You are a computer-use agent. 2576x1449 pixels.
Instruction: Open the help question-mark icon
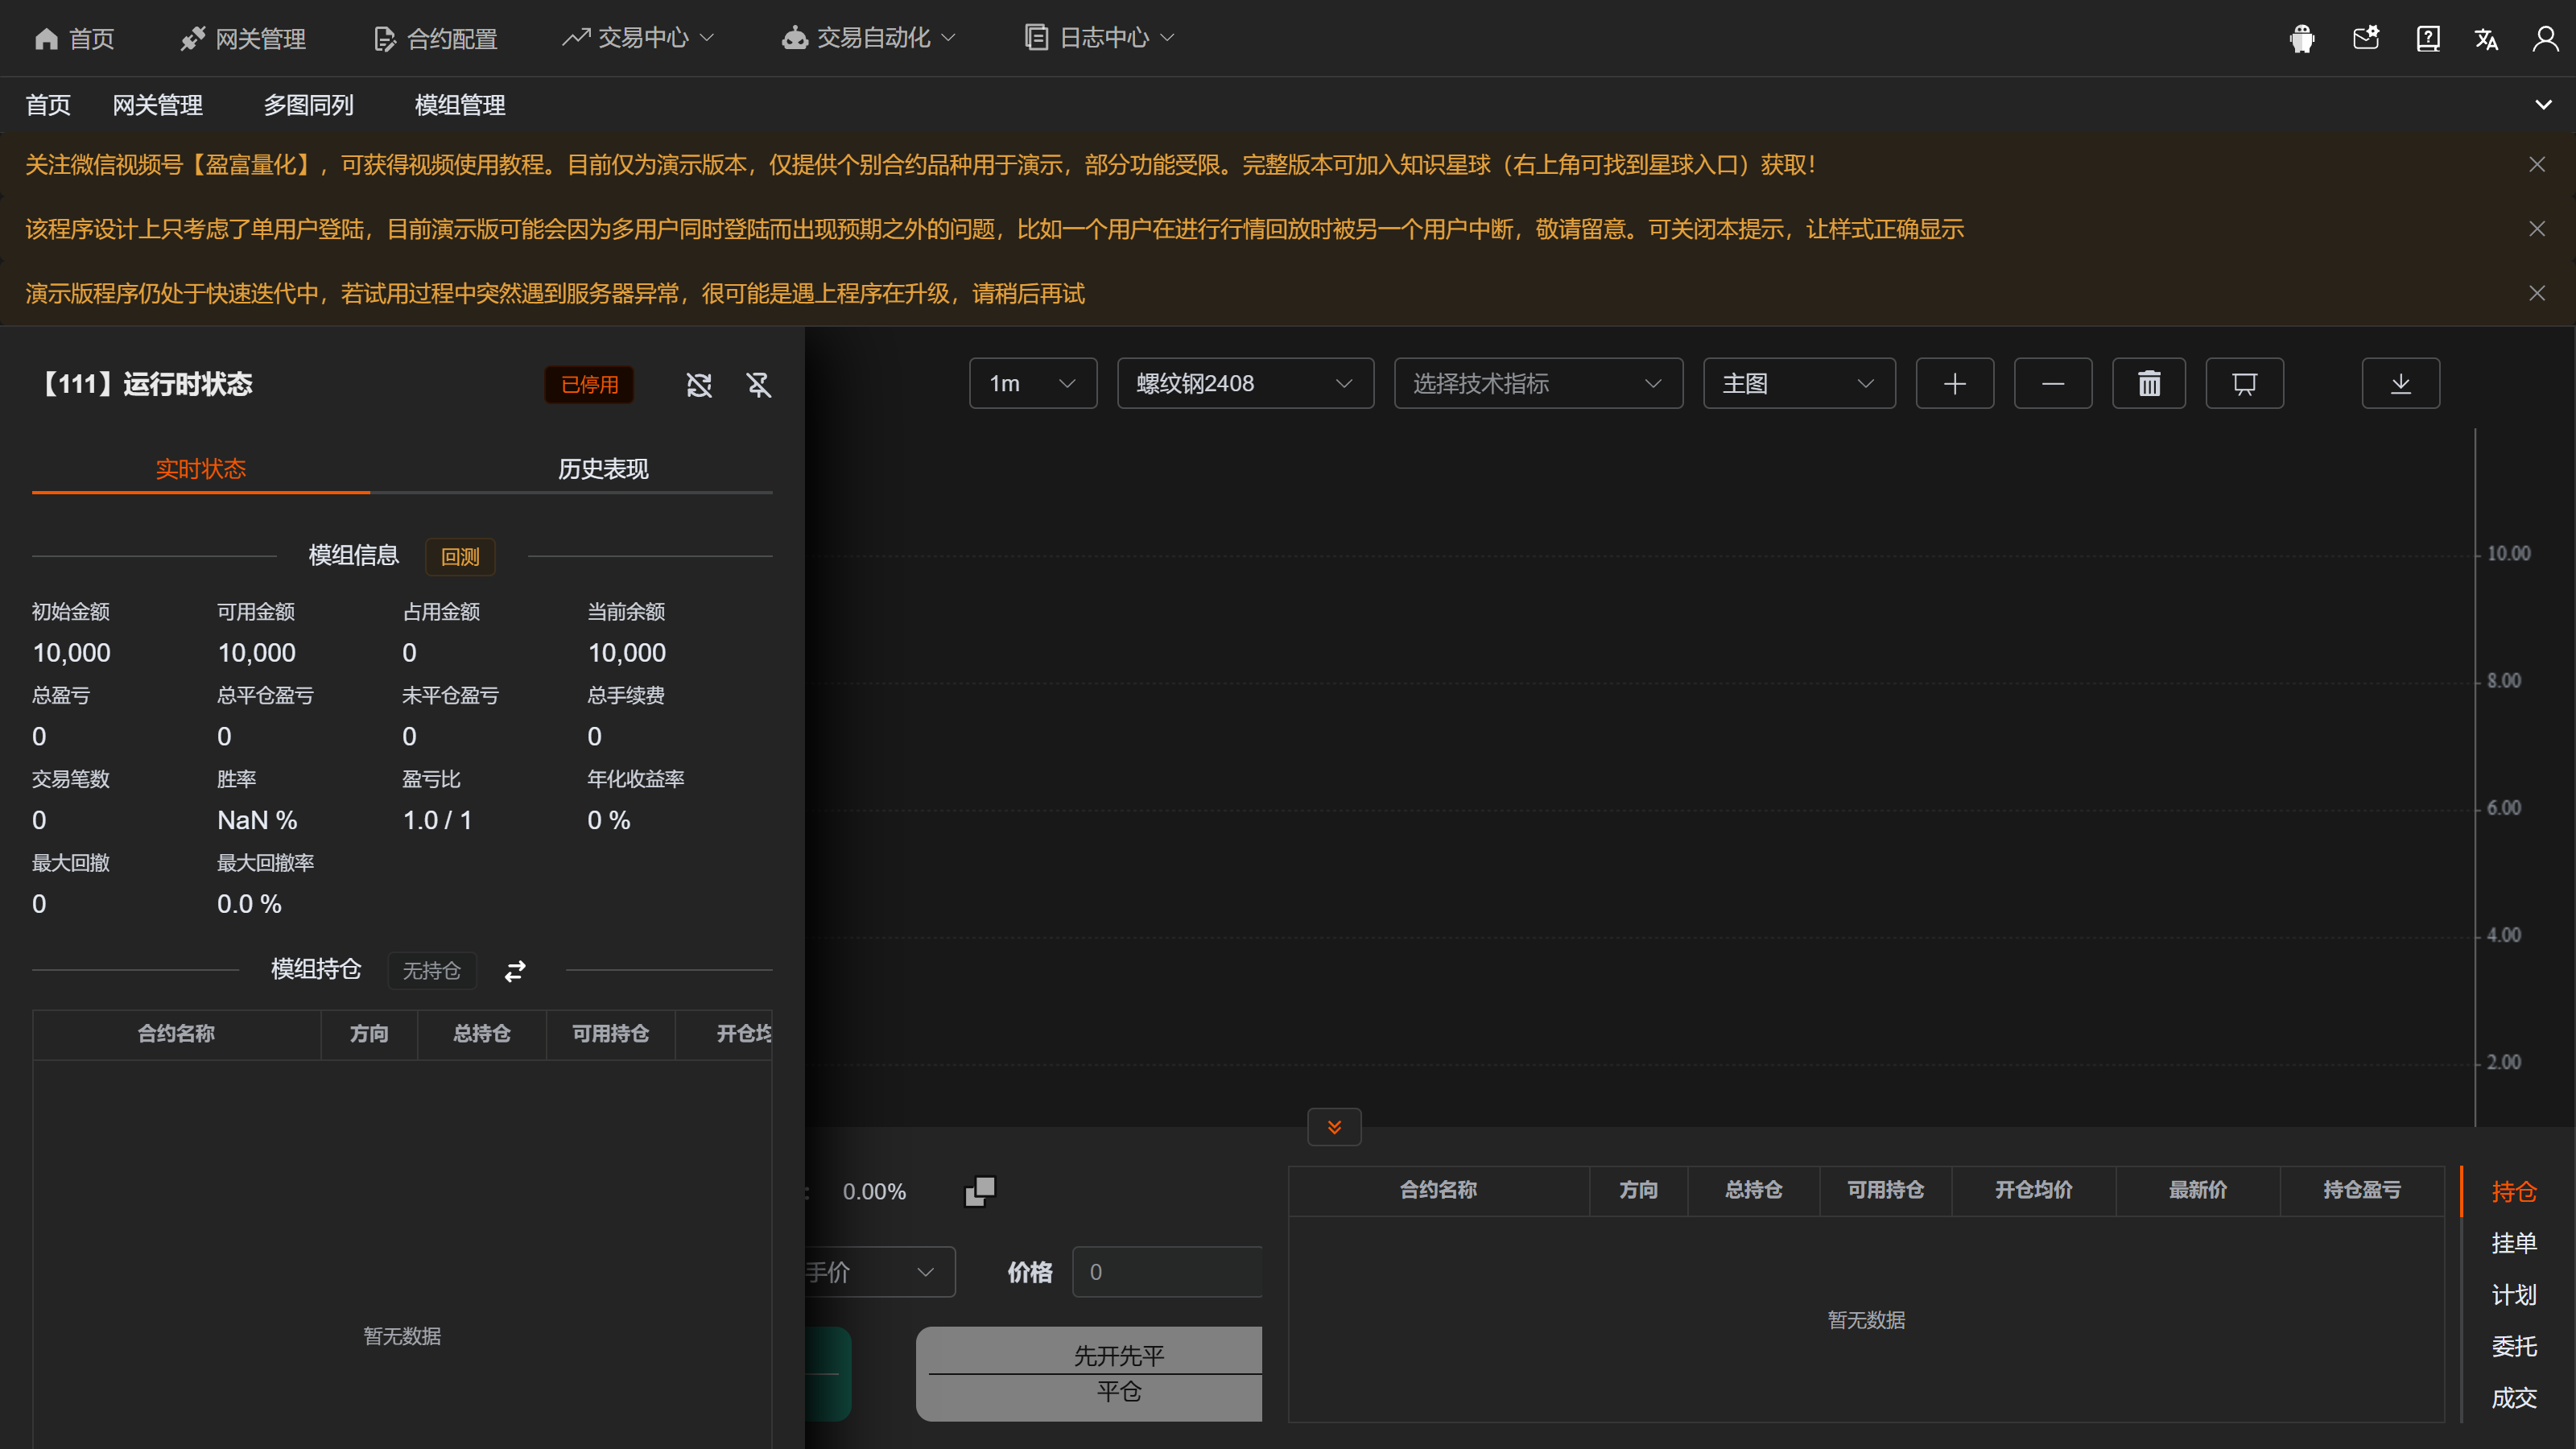[x=2427, y=38]
